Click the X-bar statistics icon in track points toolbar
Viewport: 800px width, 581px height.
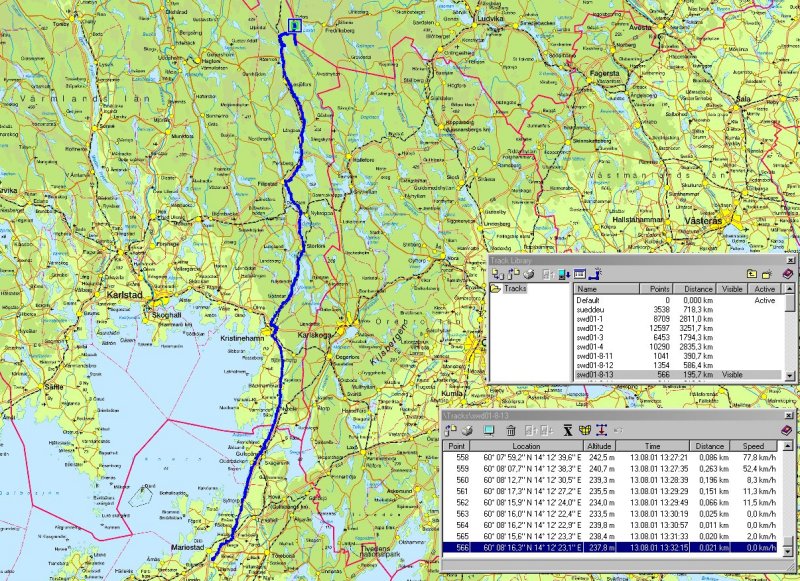pos(568,431)
